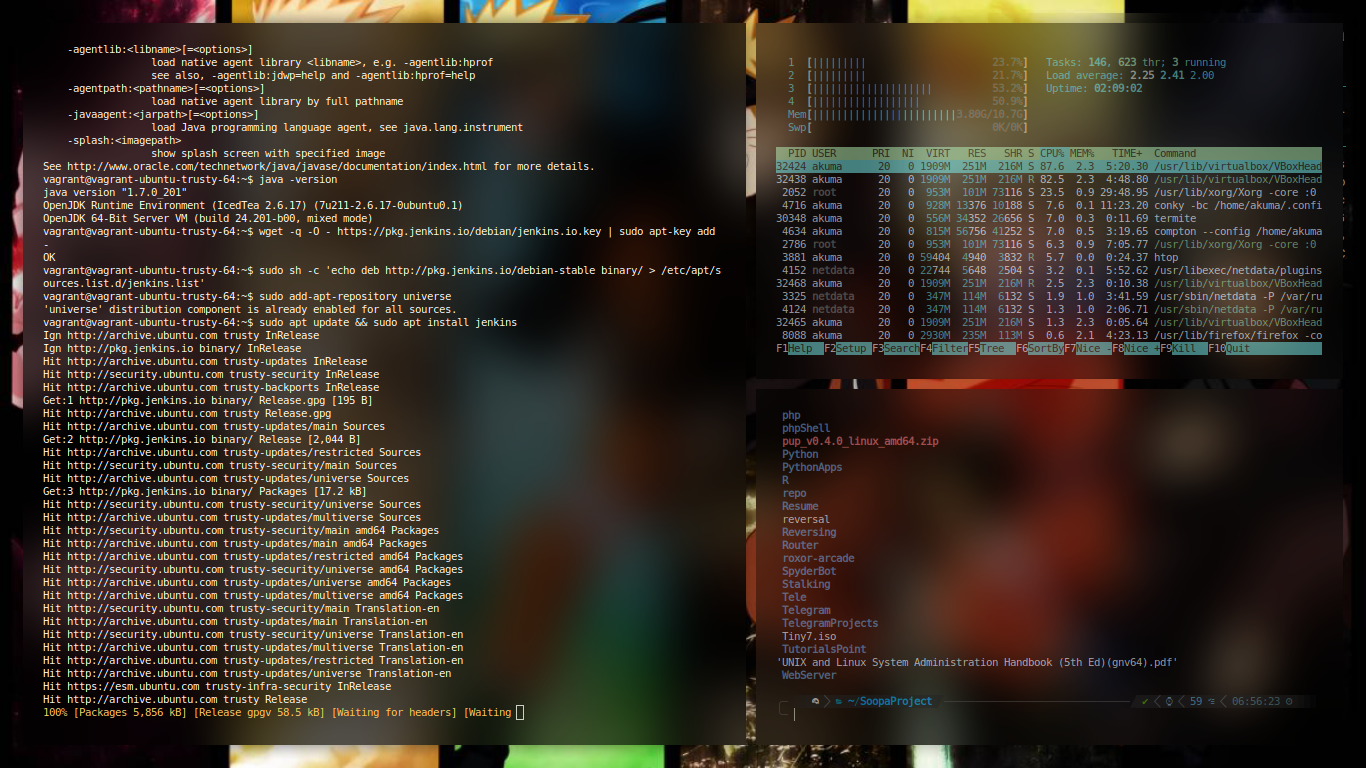This screenshot has width=1366, height=768.
Task: Click the Swp meter in htop
Action: [x=908, y=127]
